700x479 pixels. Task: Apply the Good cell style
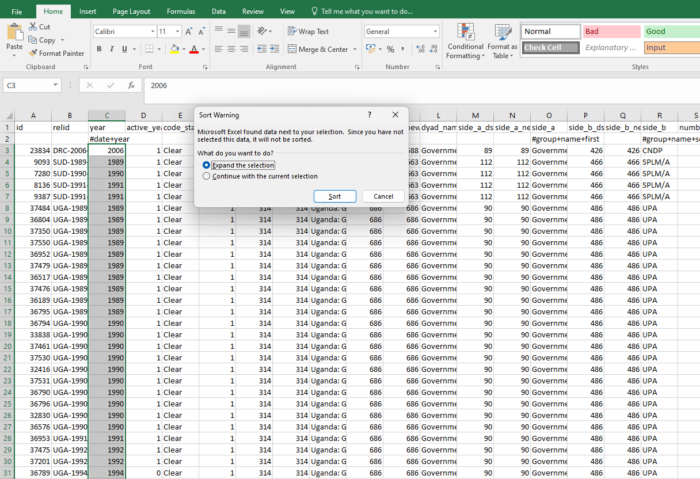[671, 31]
